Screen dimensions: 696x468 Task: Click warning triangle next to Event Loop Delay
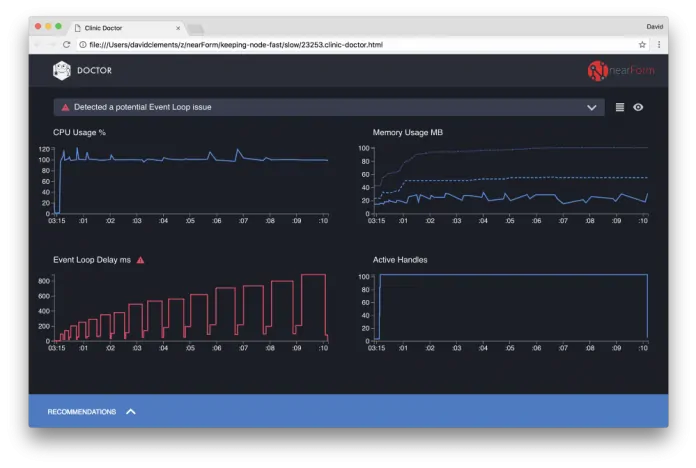pos(140,260)
